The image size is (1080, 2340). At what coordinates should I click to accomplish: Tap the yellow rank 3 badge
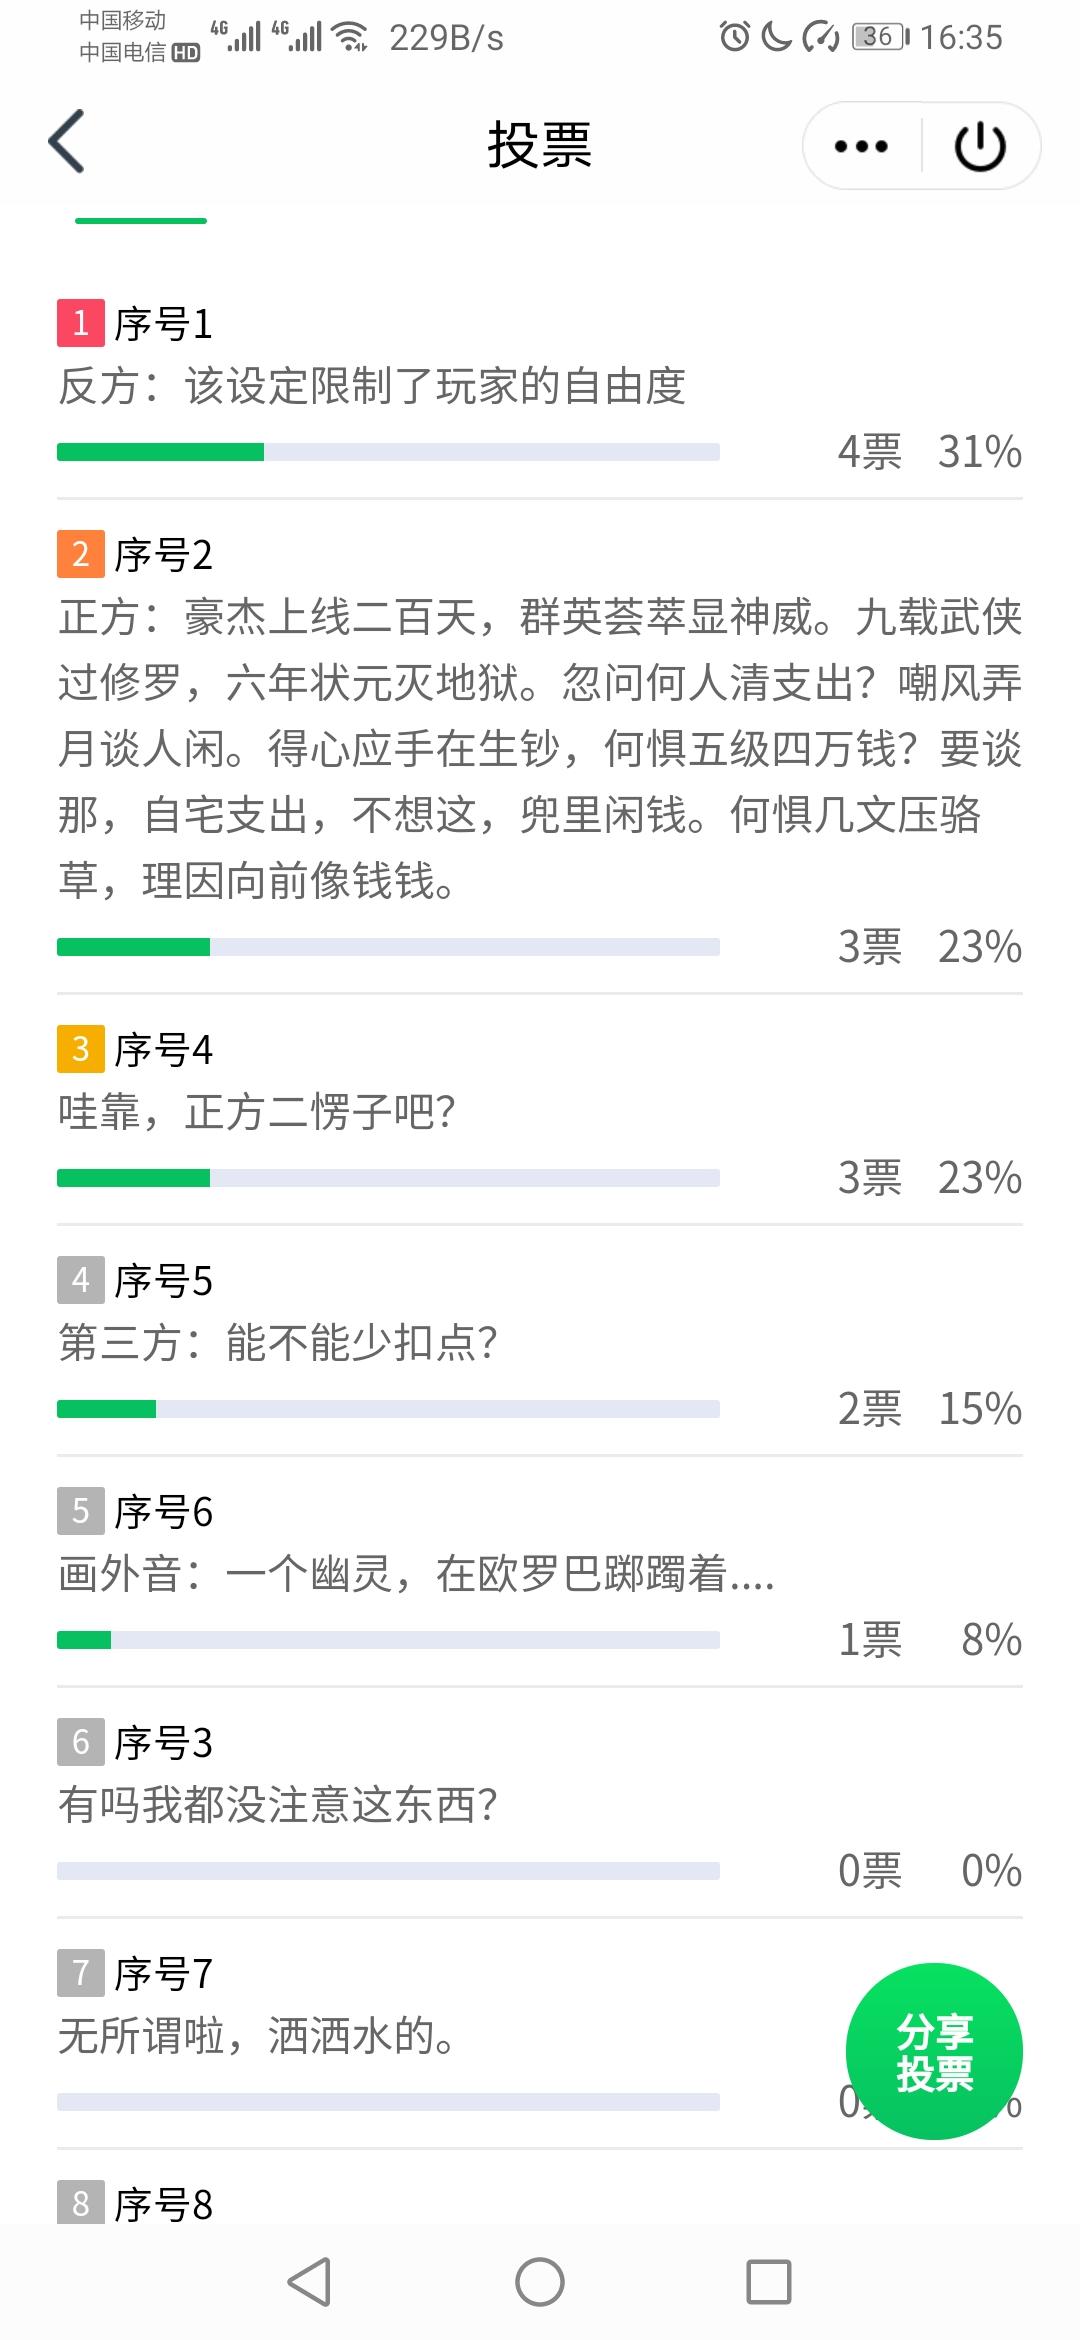pos(81,1049)
